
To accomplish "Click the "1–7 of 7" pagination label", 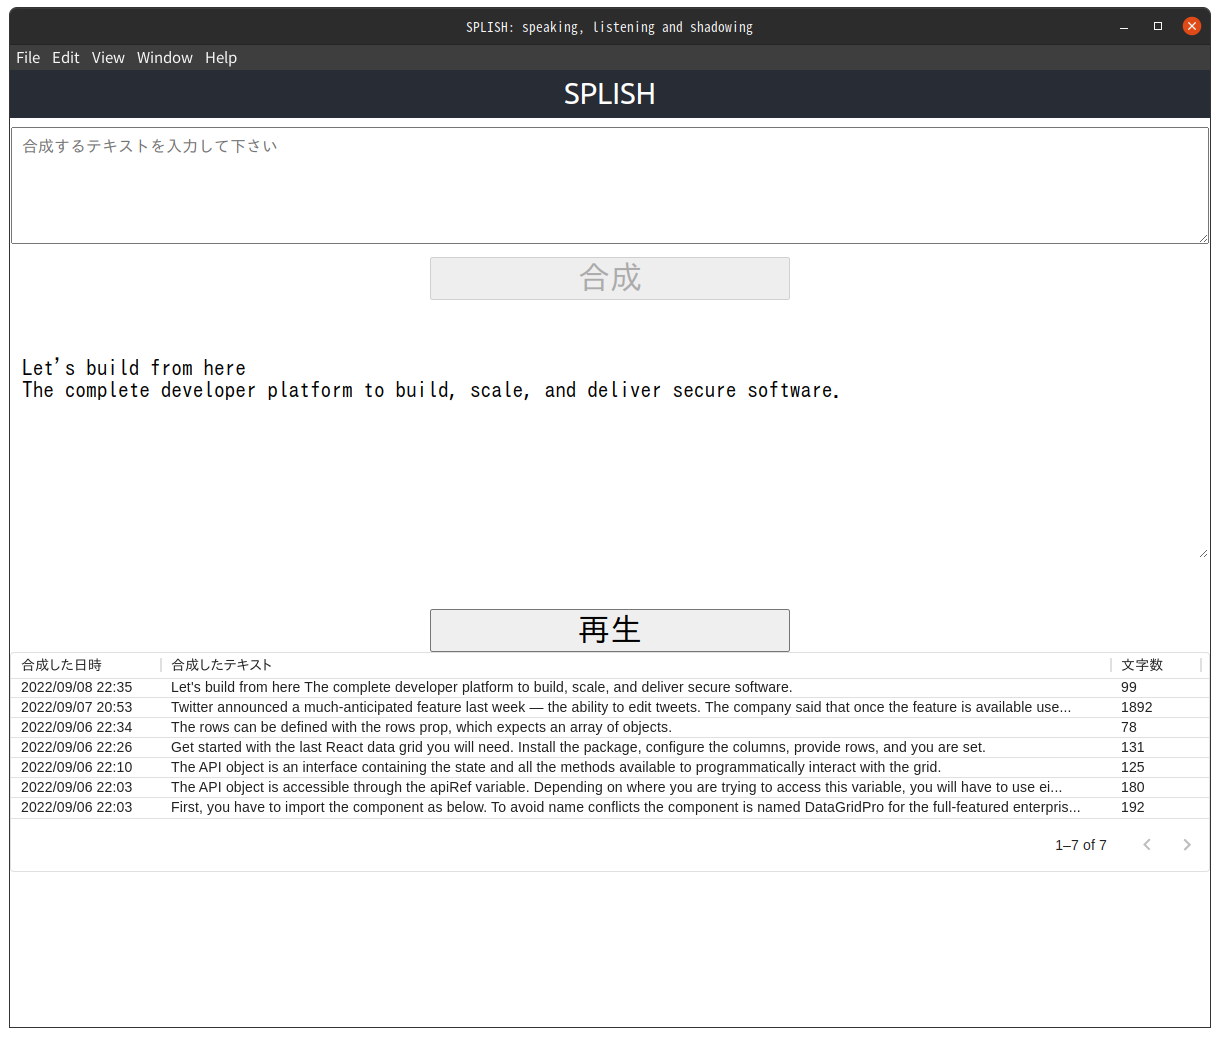I will click(1081, 845).
